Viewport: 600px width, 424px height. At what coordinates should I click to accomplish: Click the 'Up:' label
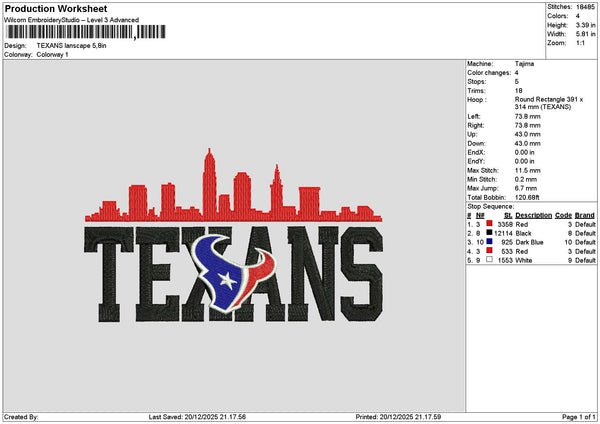[472, 134]
